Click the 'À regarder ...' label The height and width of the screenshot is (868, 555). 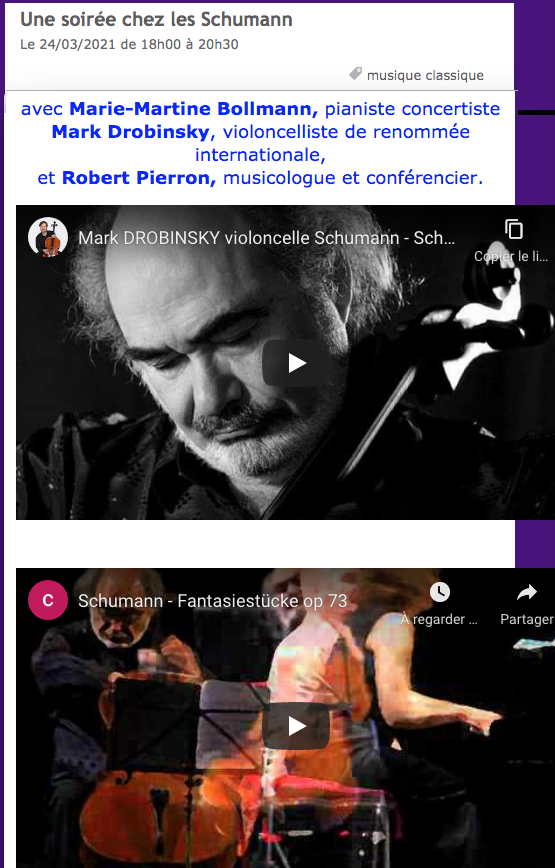(439, 619)
